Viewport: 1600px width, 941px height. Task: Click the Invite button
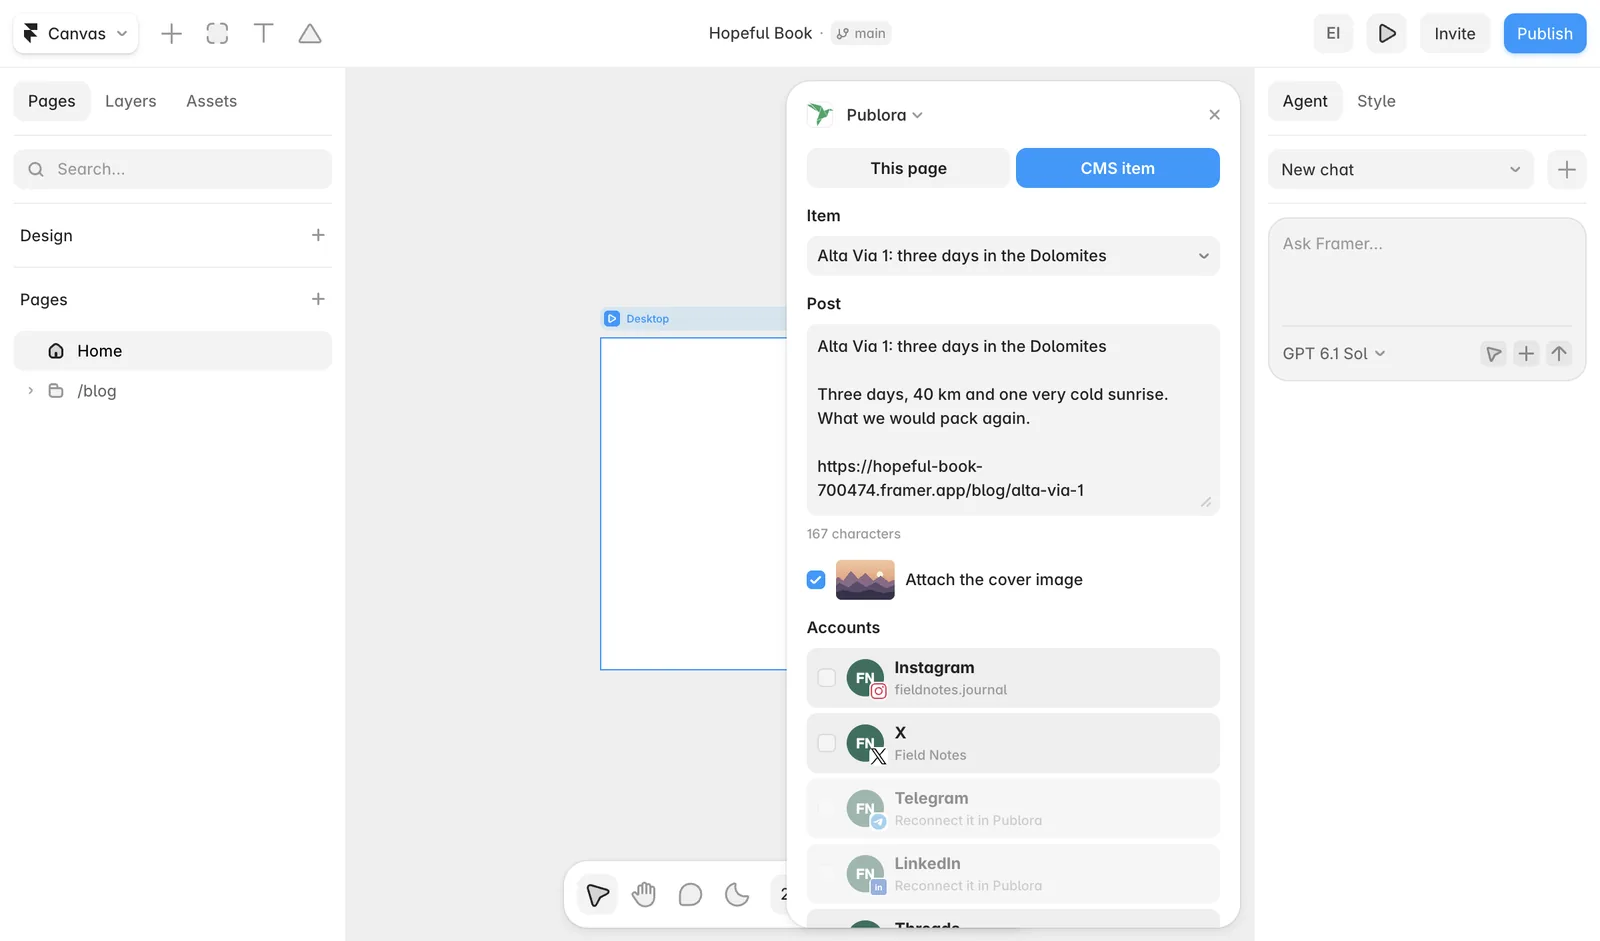(x=1455, y=33)
